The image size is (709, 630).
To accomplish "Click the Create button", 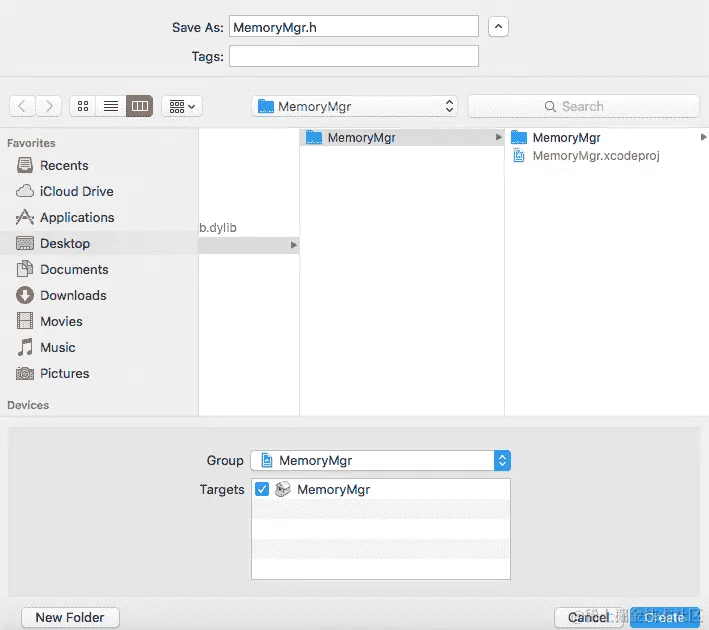I will tap(665, 617).
